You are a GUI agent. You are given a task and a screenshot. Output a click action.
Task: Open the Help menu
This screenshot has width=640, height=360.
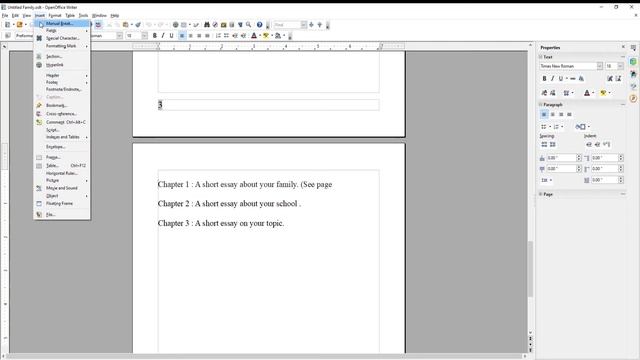coord(115,16)
